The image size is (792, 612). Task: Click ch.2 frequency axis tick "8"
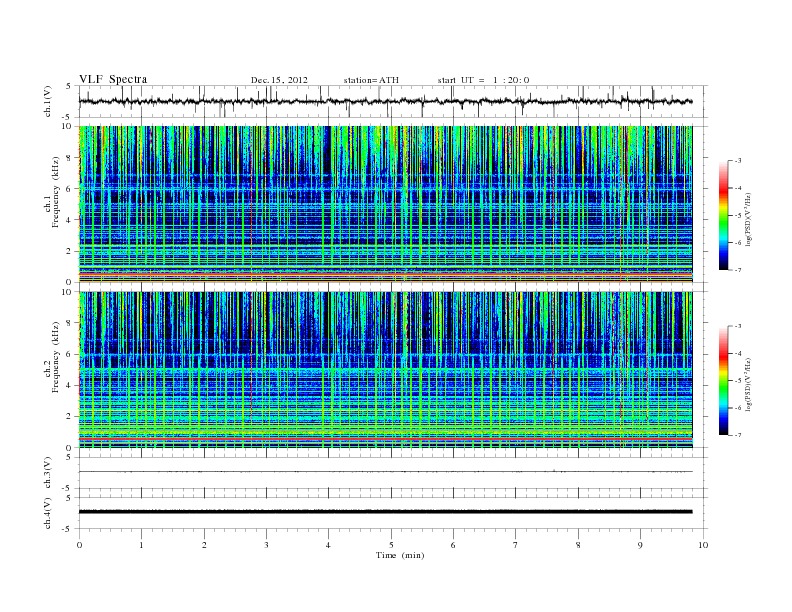click(x=69, y=323)
